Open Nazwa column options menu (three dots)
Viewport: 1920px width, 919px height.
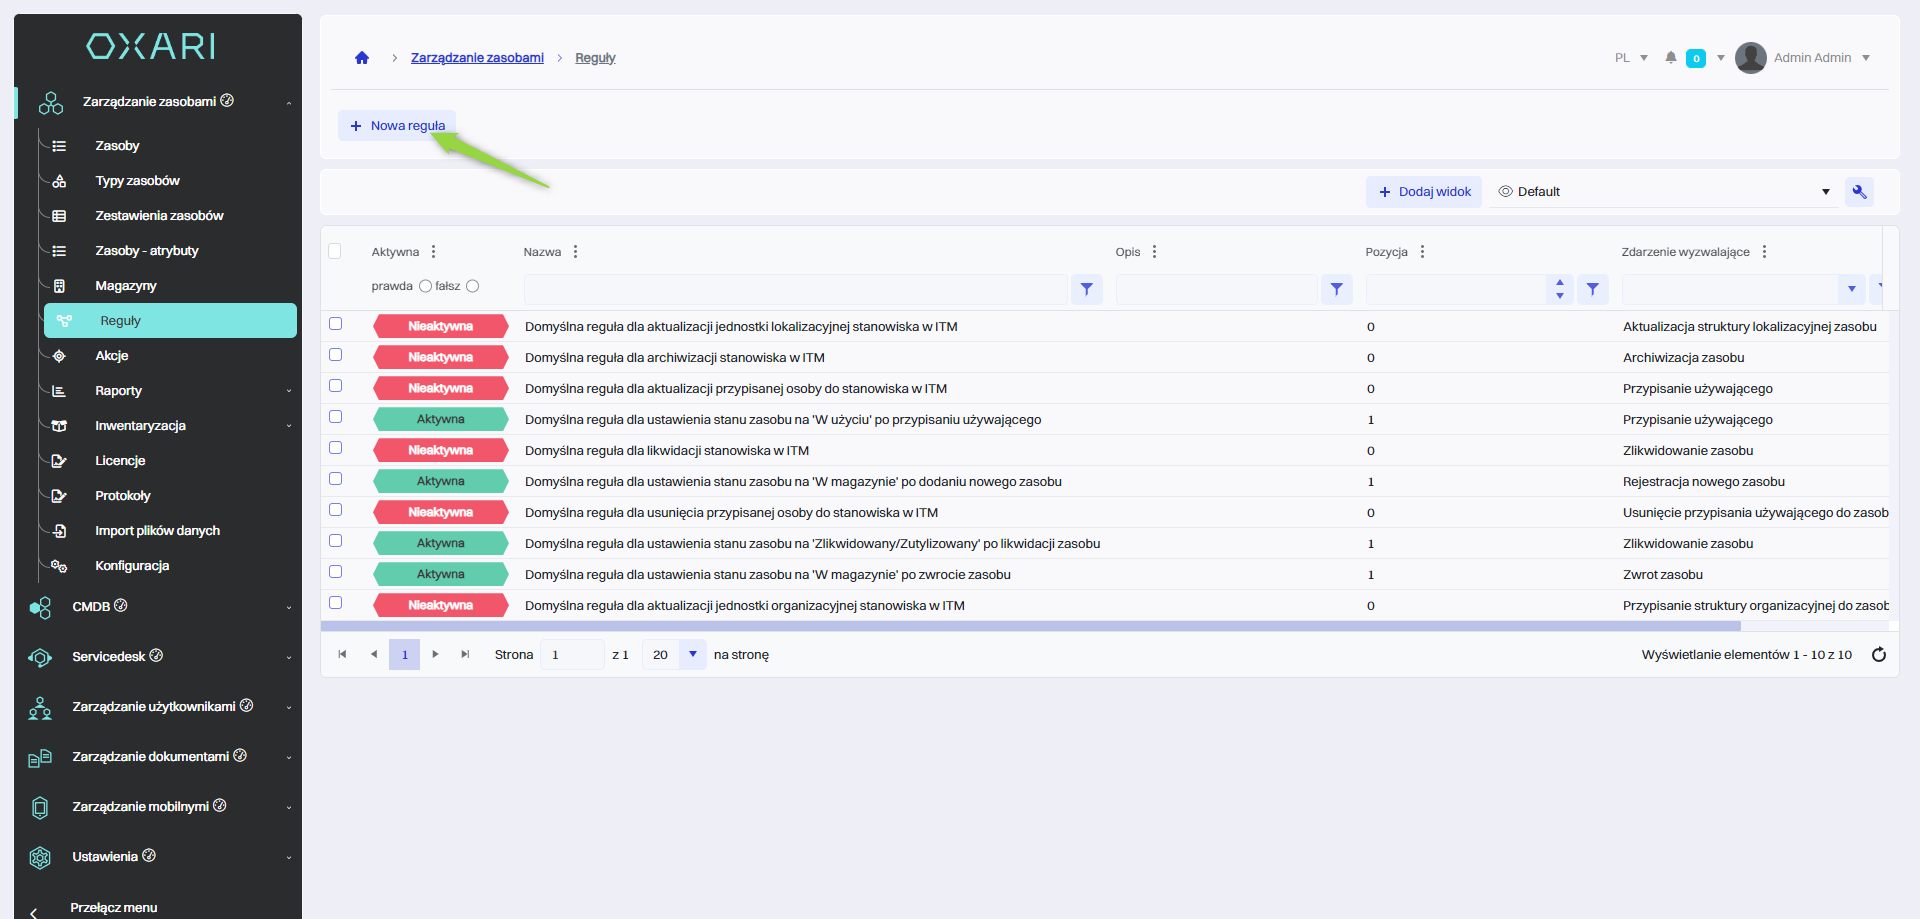pyautogui.click(x=575, y=252)
